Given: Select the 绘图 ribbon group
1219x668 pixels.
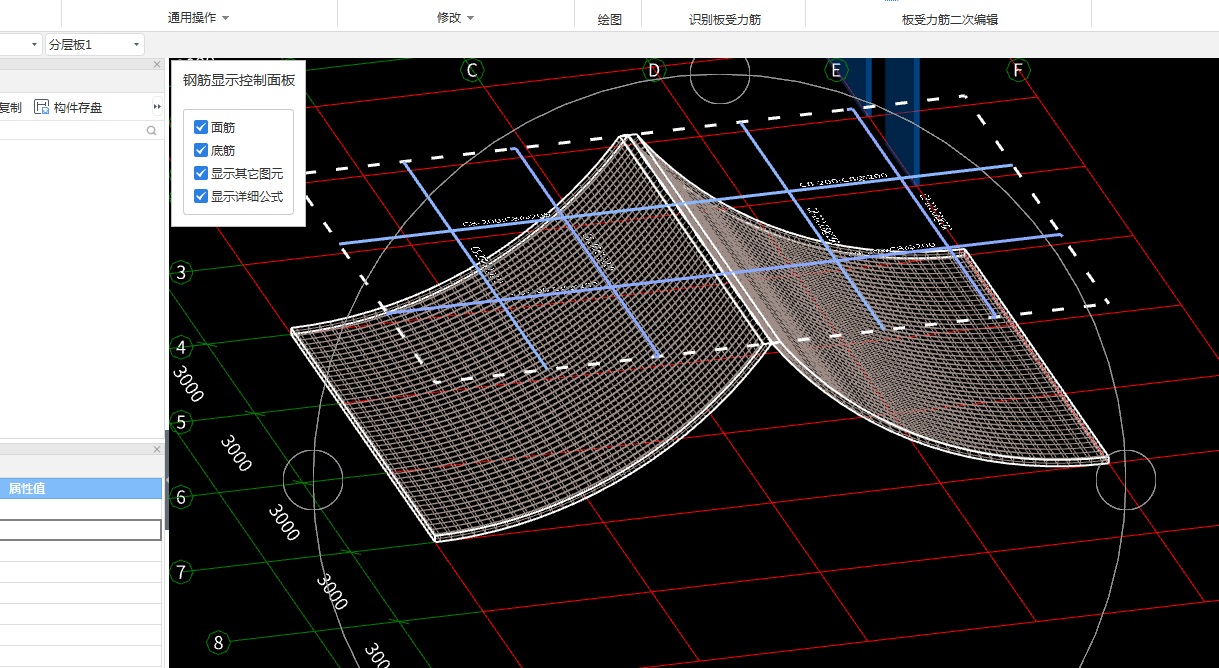Looking at the screenshot, I should (610, 19).
